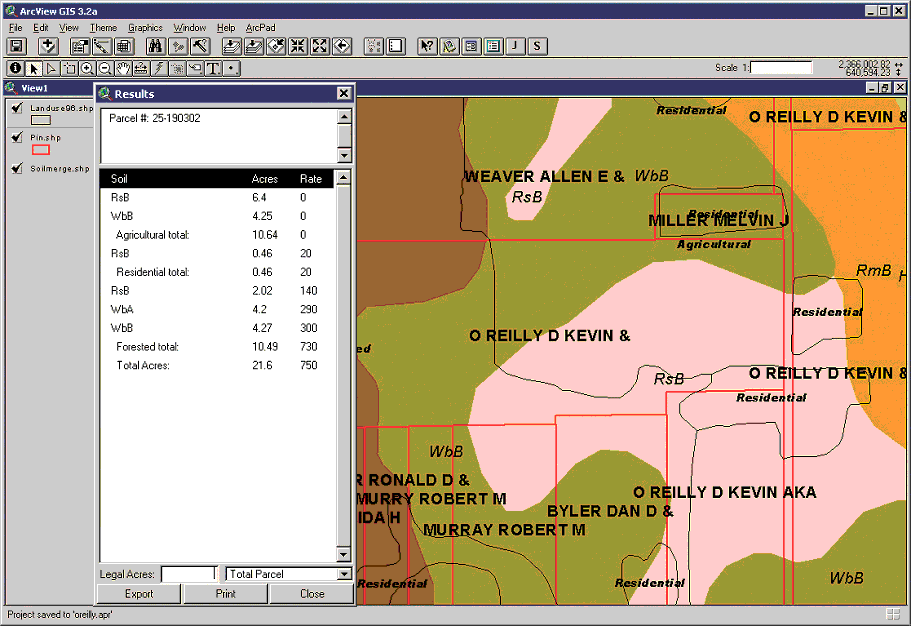Select the Pan hand tool

(x=123, y=68)
